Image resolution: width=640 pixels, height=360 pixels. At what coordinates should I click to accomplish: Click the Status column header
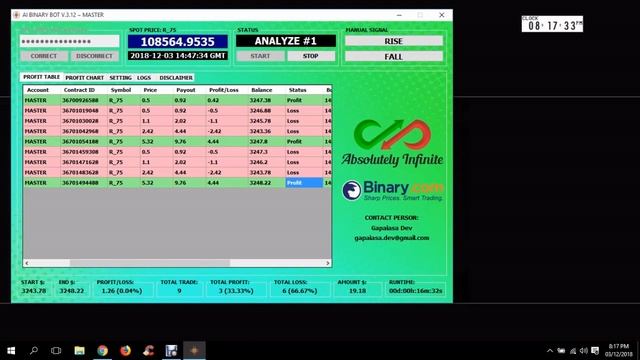pyautogui.click(x=304, y=90)
